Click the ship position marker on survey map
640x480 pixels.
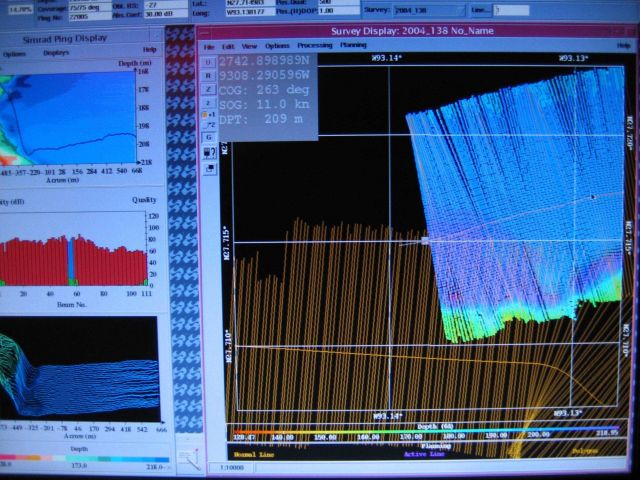pos(425,241)
